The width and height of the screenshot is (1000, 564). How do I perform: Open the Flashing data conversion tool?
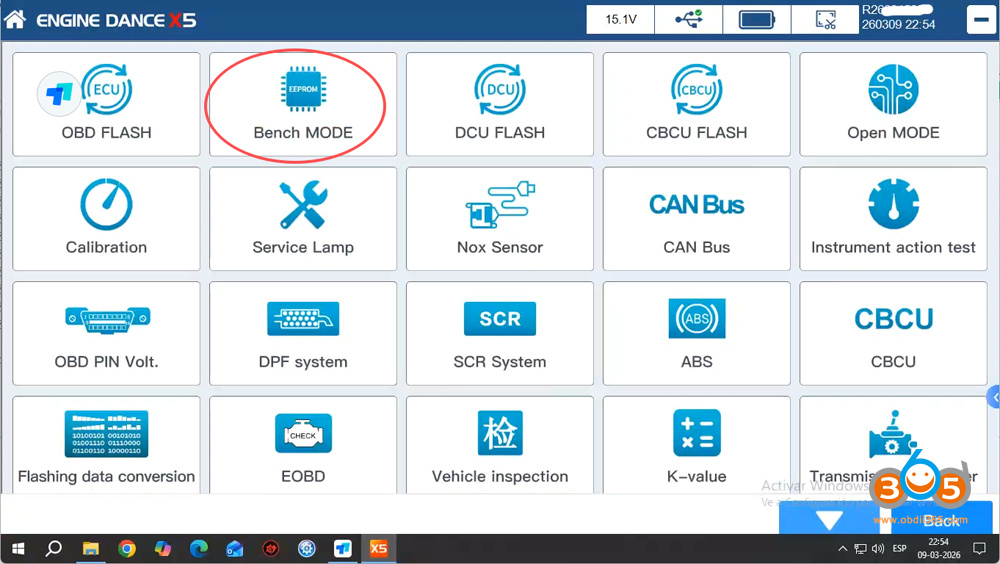(x=106, y=445)
